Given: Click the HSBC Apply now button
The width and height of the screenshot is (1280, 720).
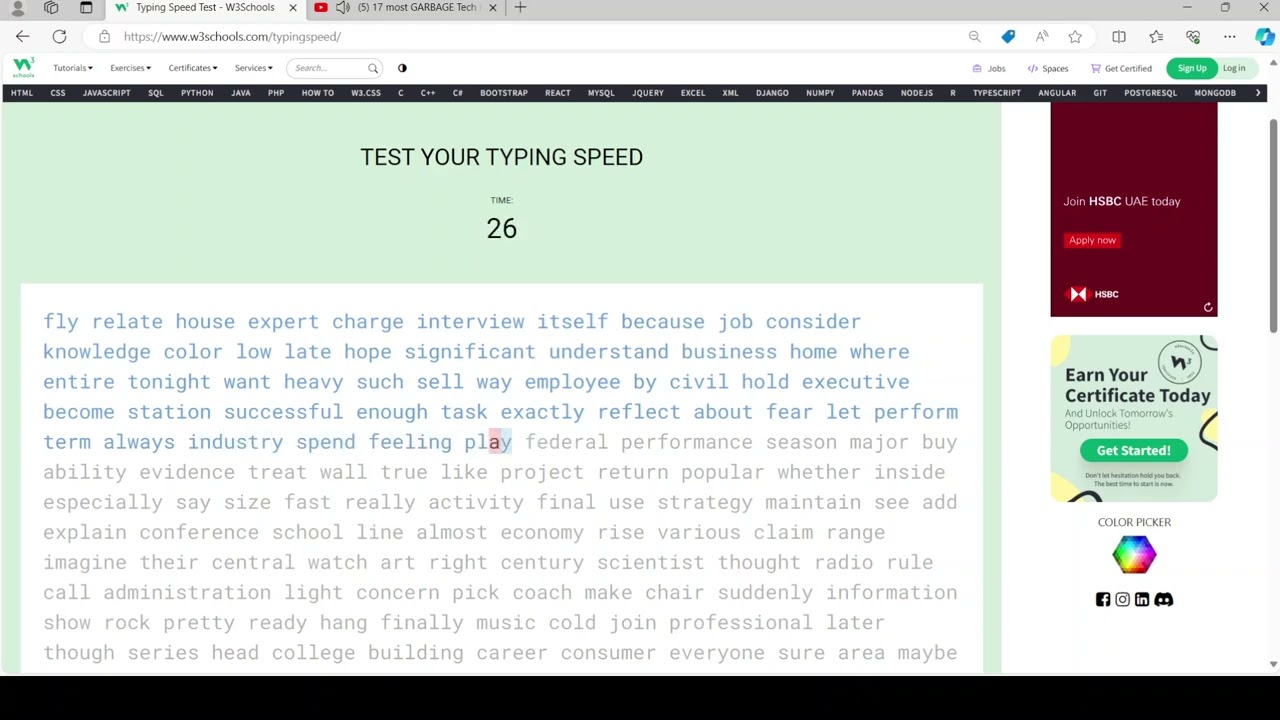Looking at the screenshot, I should click(x=1092, y=240).
